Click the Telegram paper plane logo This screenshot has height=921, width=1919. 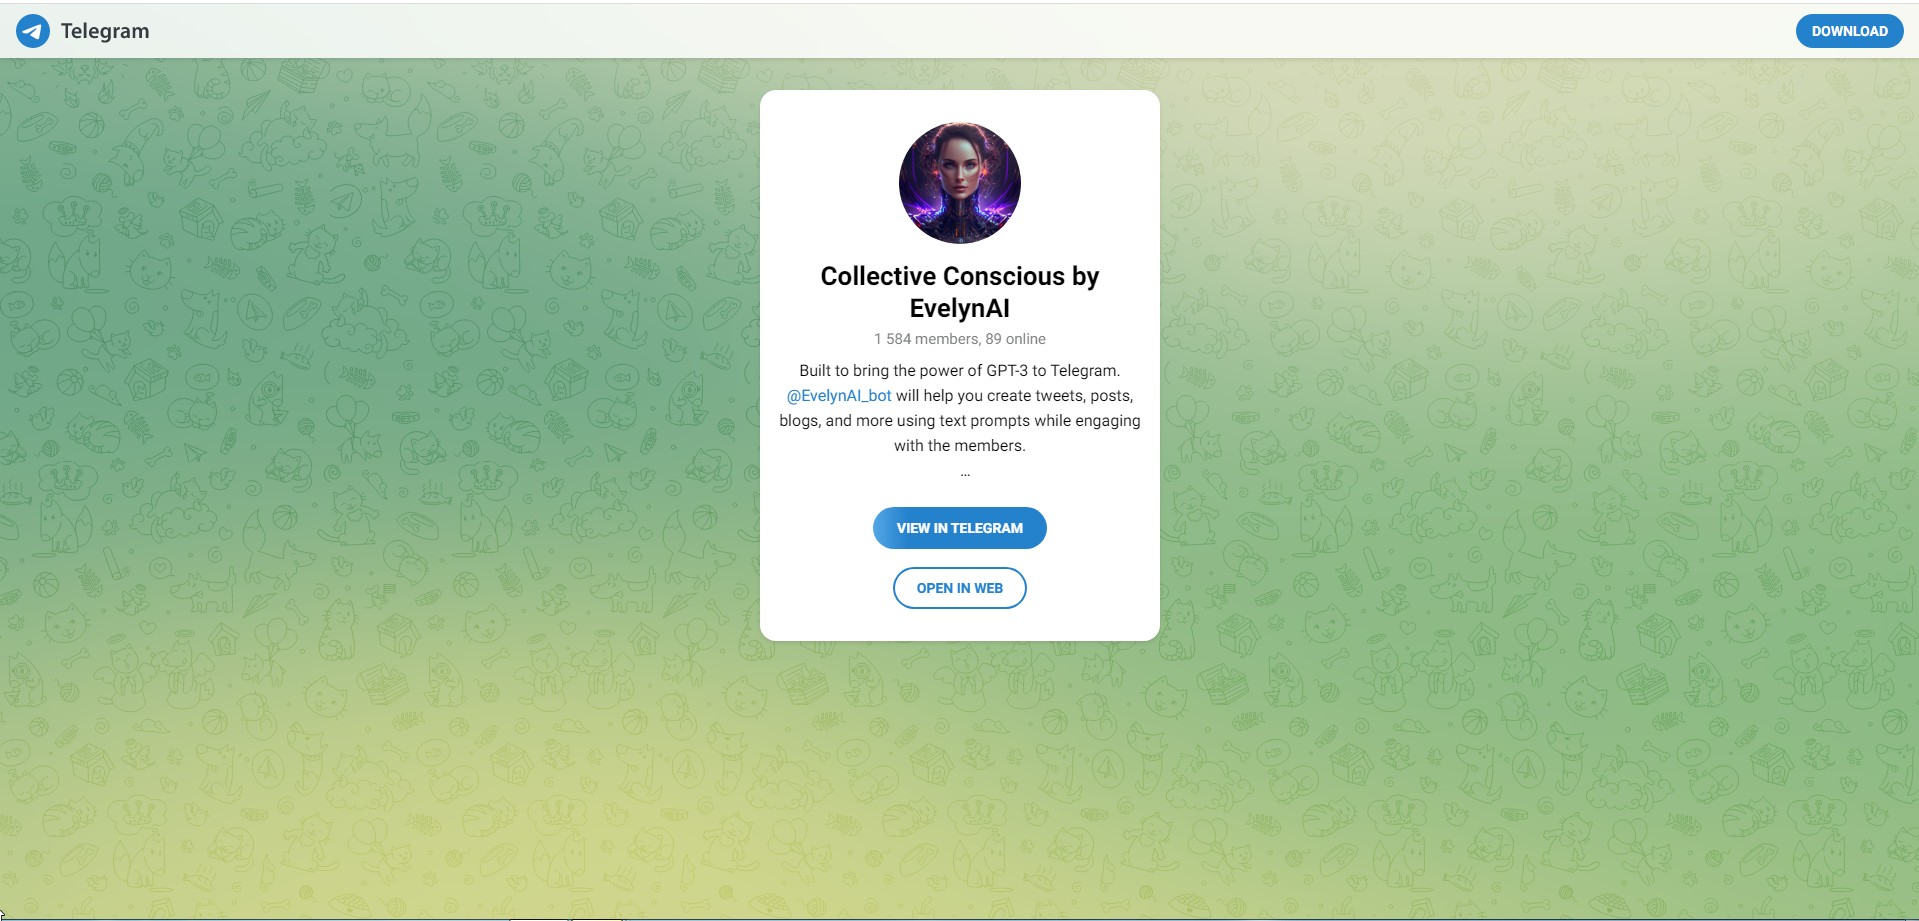[x=33, y=31]
